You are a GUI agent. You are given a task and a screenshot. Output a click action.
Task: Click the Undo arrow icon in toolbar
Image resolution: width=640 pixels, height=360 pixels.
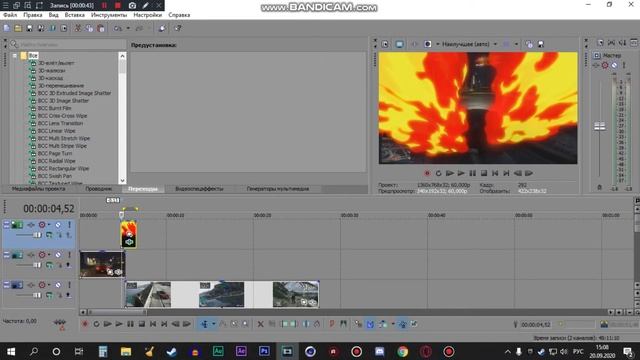pos(118,28)
